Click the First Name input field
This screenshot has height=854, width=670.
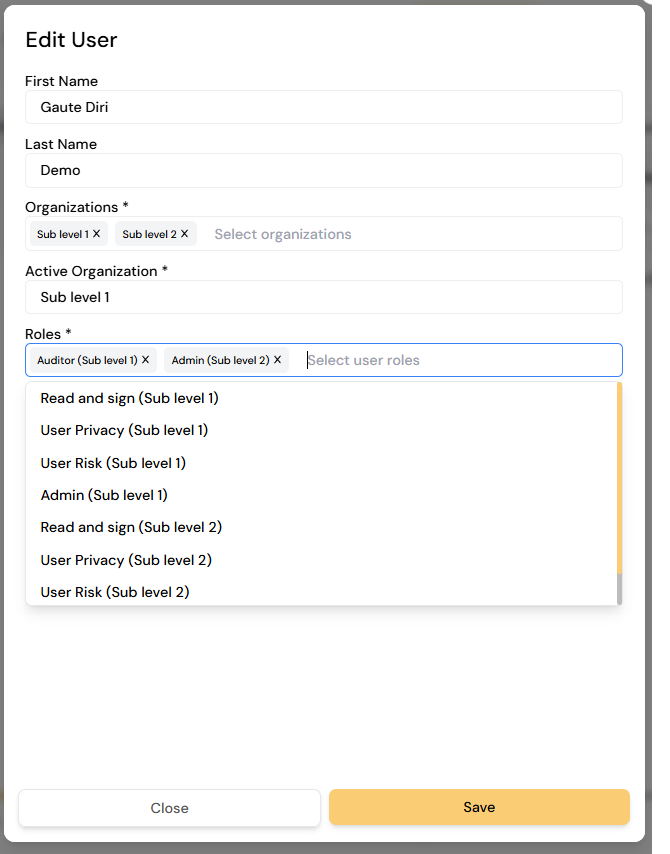click(324, 107)
